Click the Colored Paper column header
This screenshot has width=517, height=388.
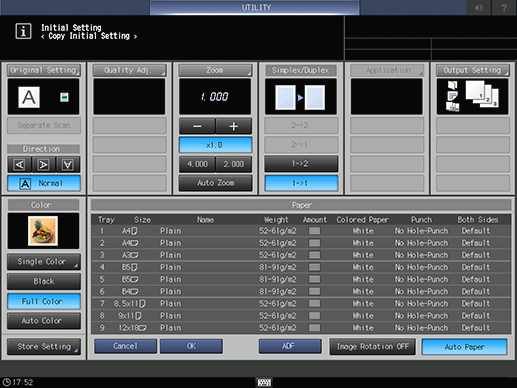[x=362, y=220]
